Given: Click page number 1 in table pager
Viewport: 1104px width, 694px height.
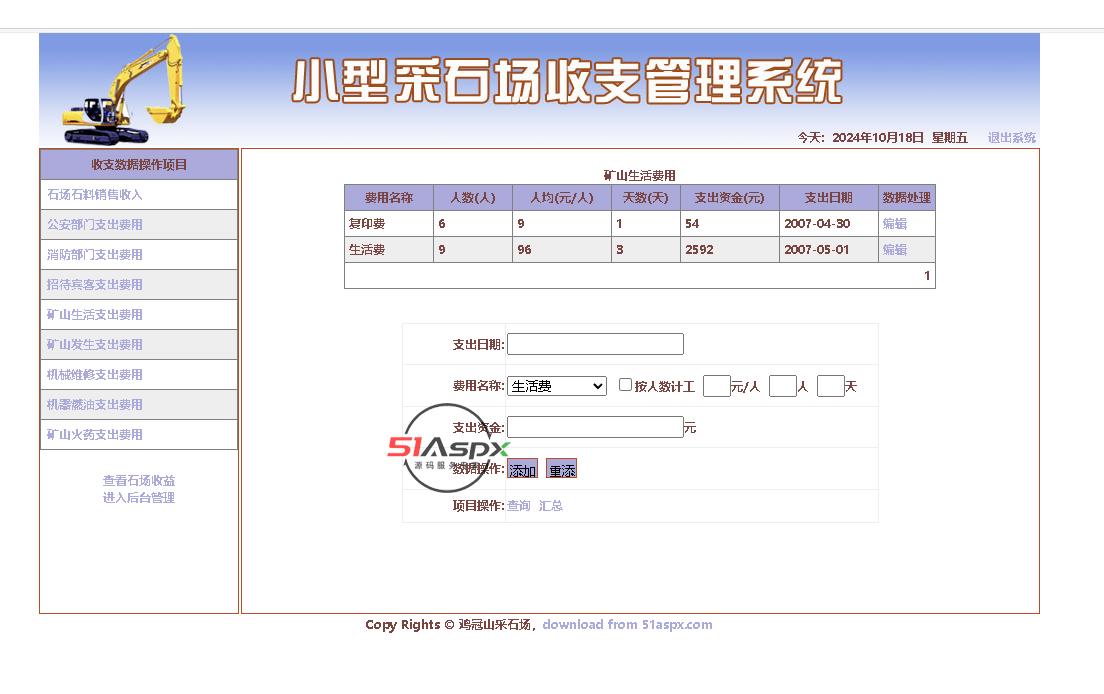Looking at the screenshot, I should 927,276.
